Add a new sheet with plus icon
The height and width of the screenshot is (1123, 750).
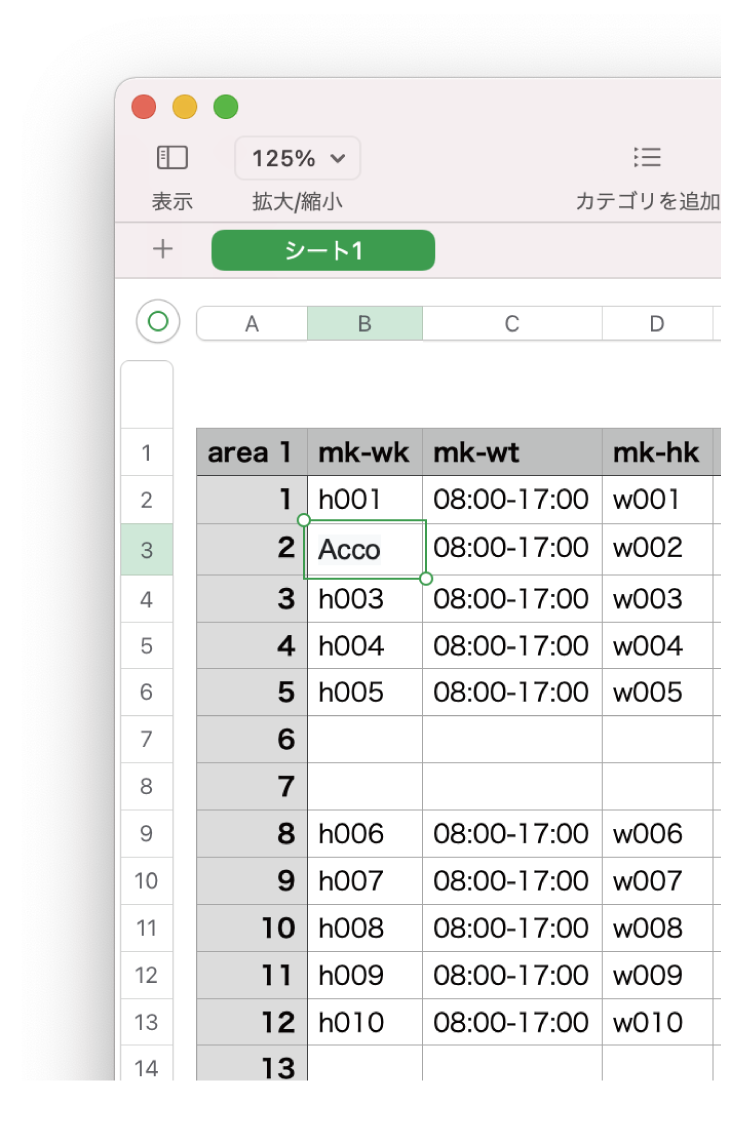[x=162, y=250]
